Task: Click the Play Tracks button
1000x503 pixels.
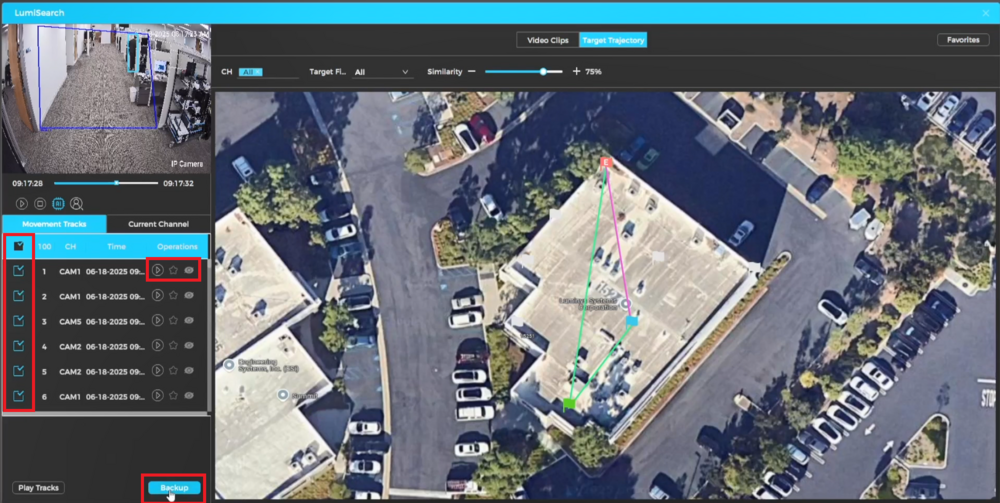Action: point(39,488)
